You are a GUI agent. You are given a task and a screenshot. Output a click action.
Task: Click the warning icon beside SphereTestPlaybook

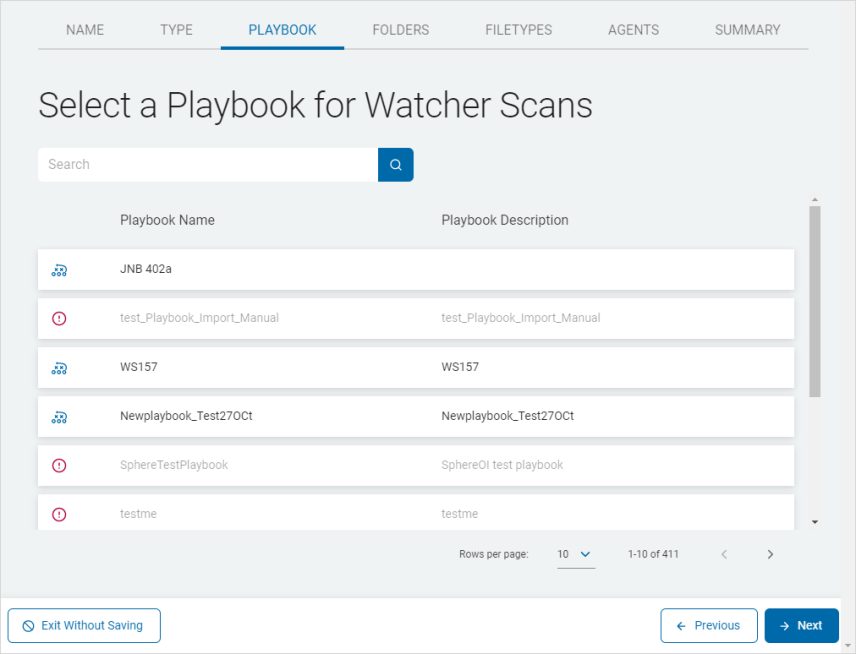59,465
